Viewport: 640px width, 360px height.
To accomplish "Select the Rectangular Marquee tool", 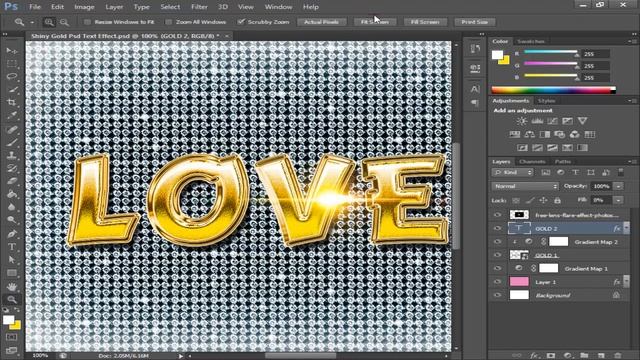I will pyautogui.click(x=11, y=64).
